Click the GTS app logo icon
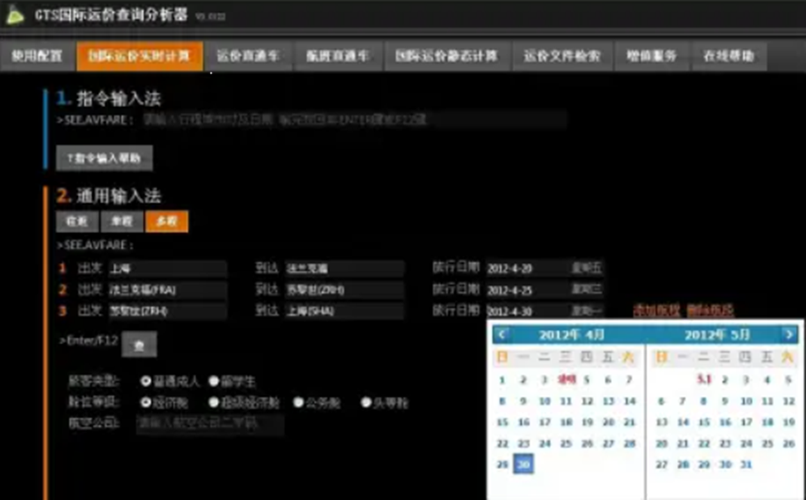The image size is (806, 500). pyautogui.click(x=15, y=15)
